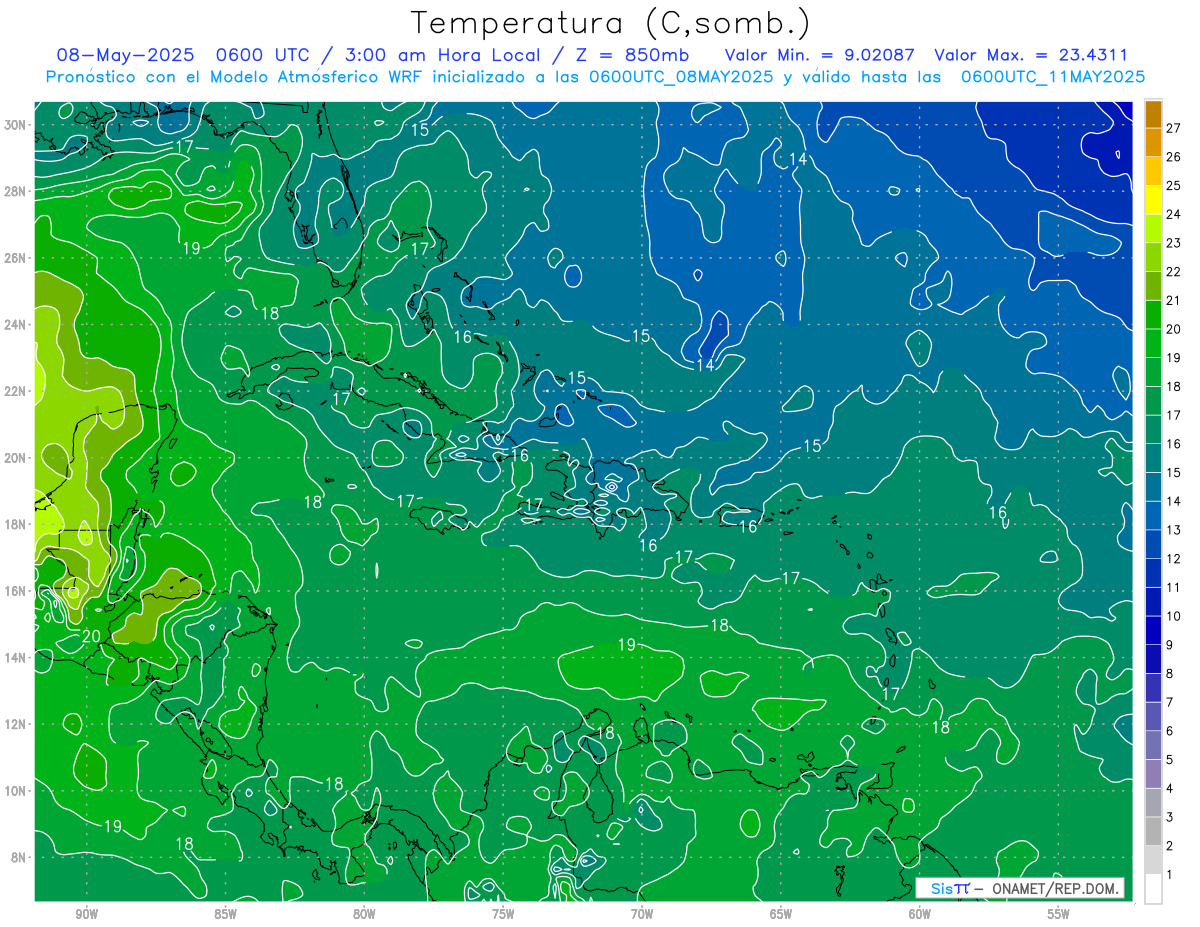Click the '60W' longitude axis label
The height and width of the screenshot is (927, 1200).
click(920, 914)
